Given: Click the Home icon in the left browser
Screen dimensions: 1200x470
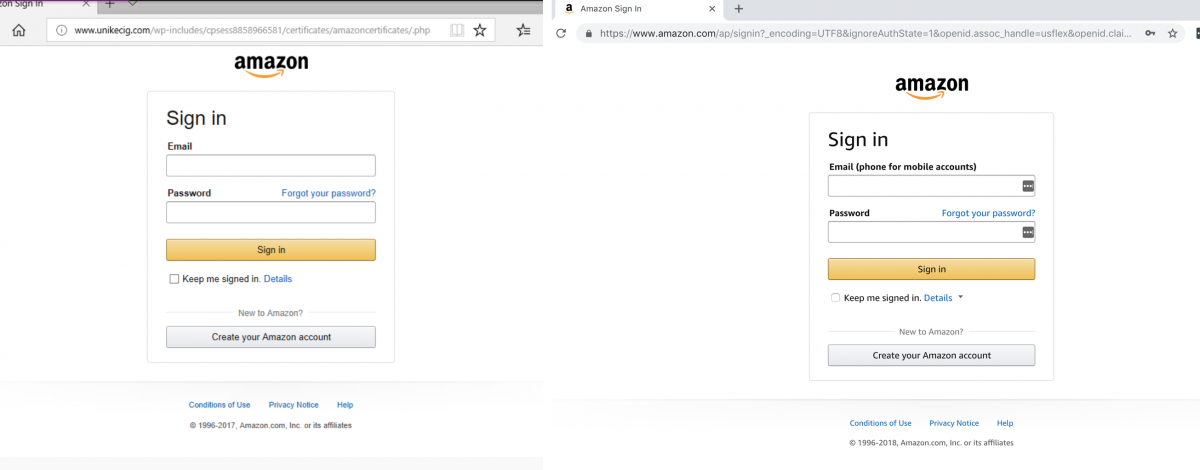Looking at the screenshot, I should (x=18, y=30).
